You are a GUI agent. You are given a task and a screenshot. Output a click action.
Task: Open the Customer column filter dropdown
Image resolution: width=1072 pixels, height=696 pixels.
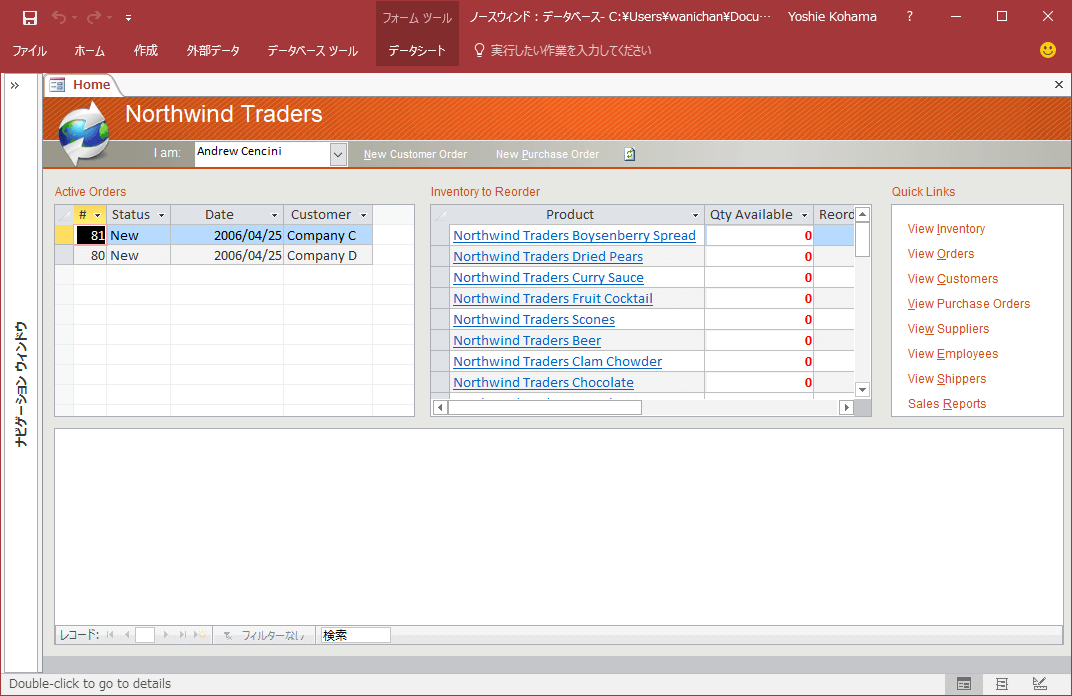[364, 215]
